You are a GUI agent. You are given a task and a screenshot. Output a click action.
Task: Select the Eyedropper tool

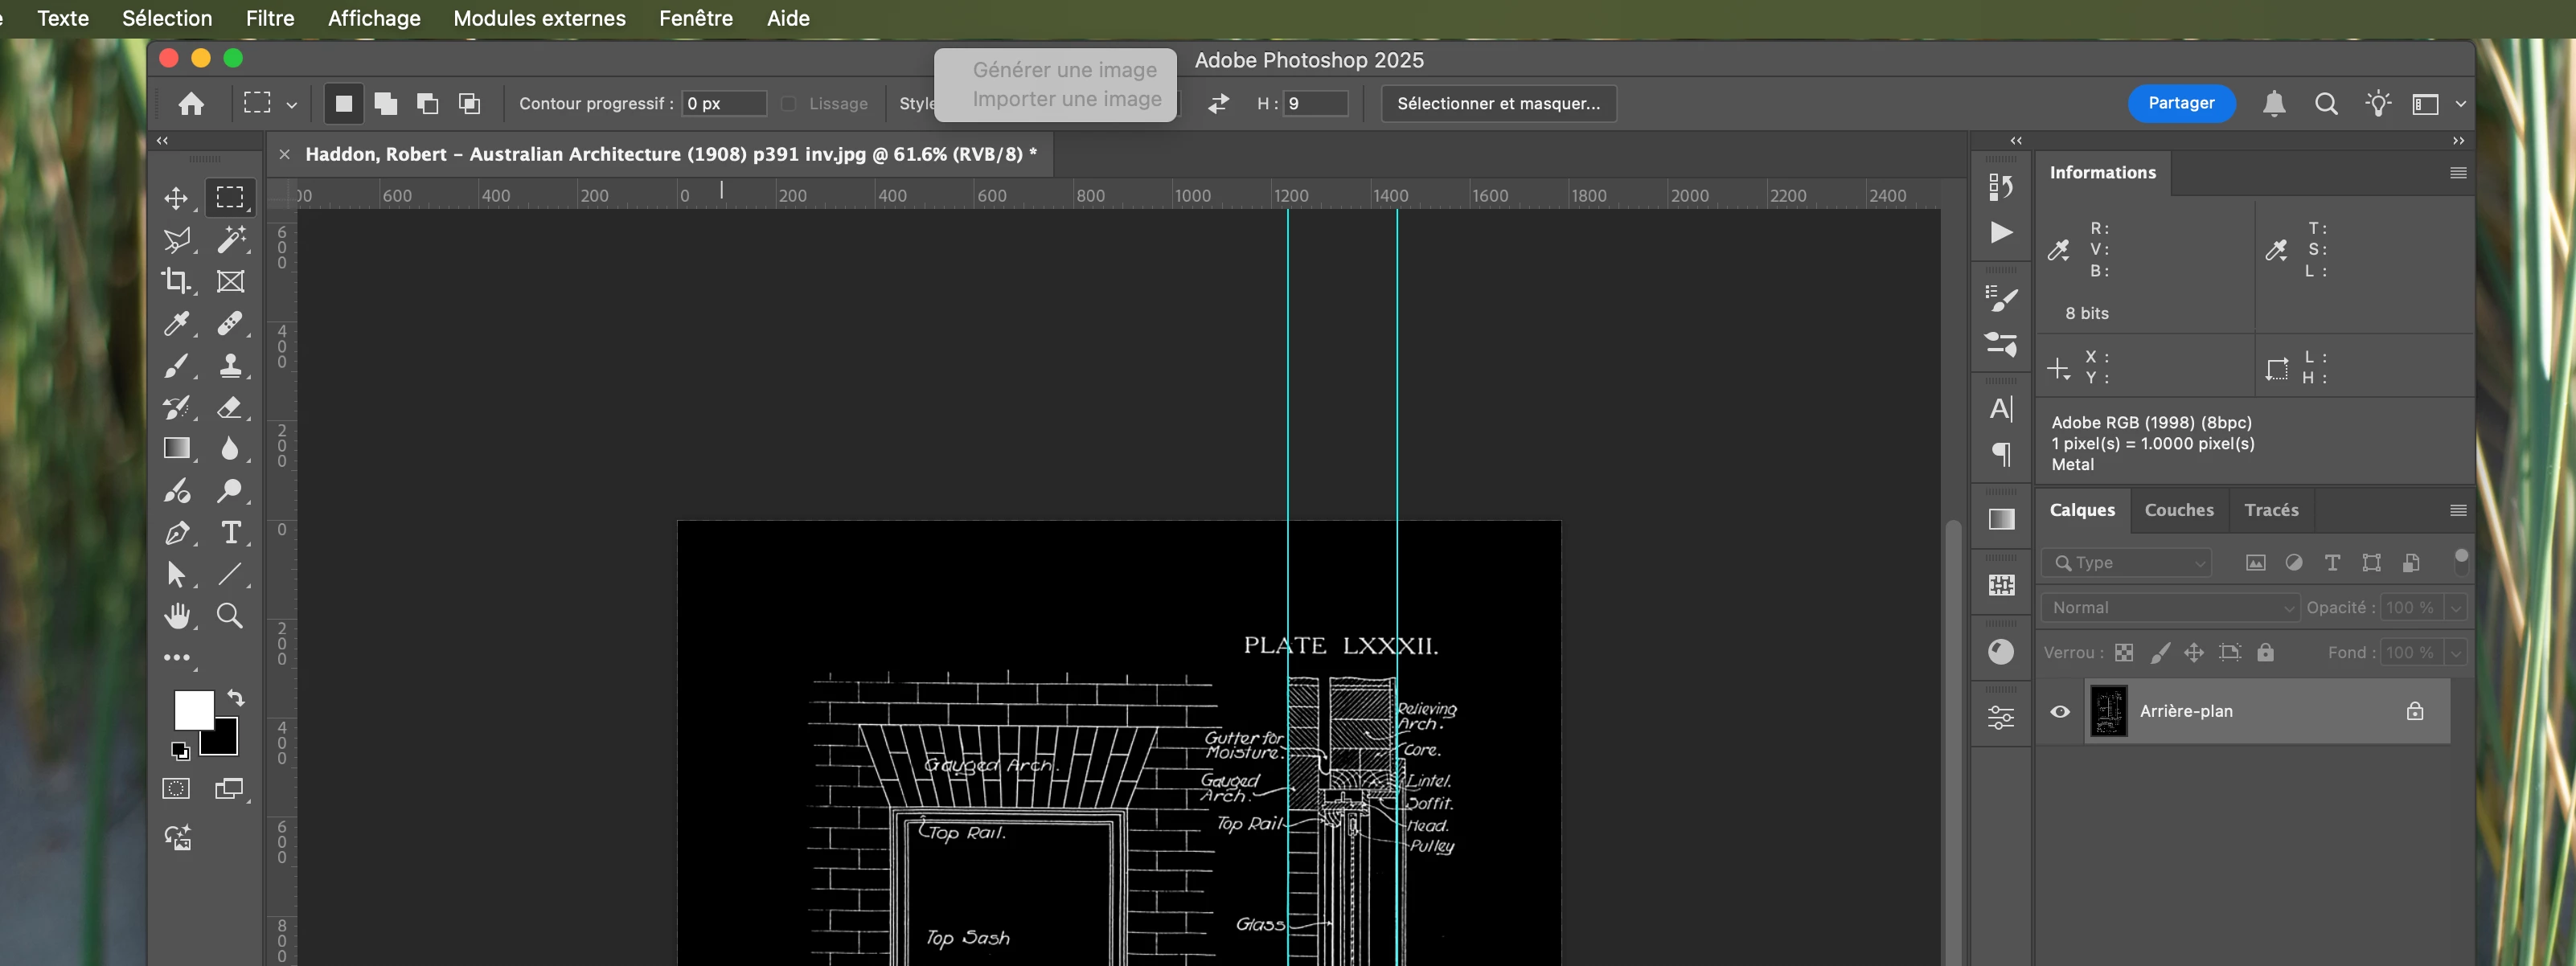(x=176, y=323)
